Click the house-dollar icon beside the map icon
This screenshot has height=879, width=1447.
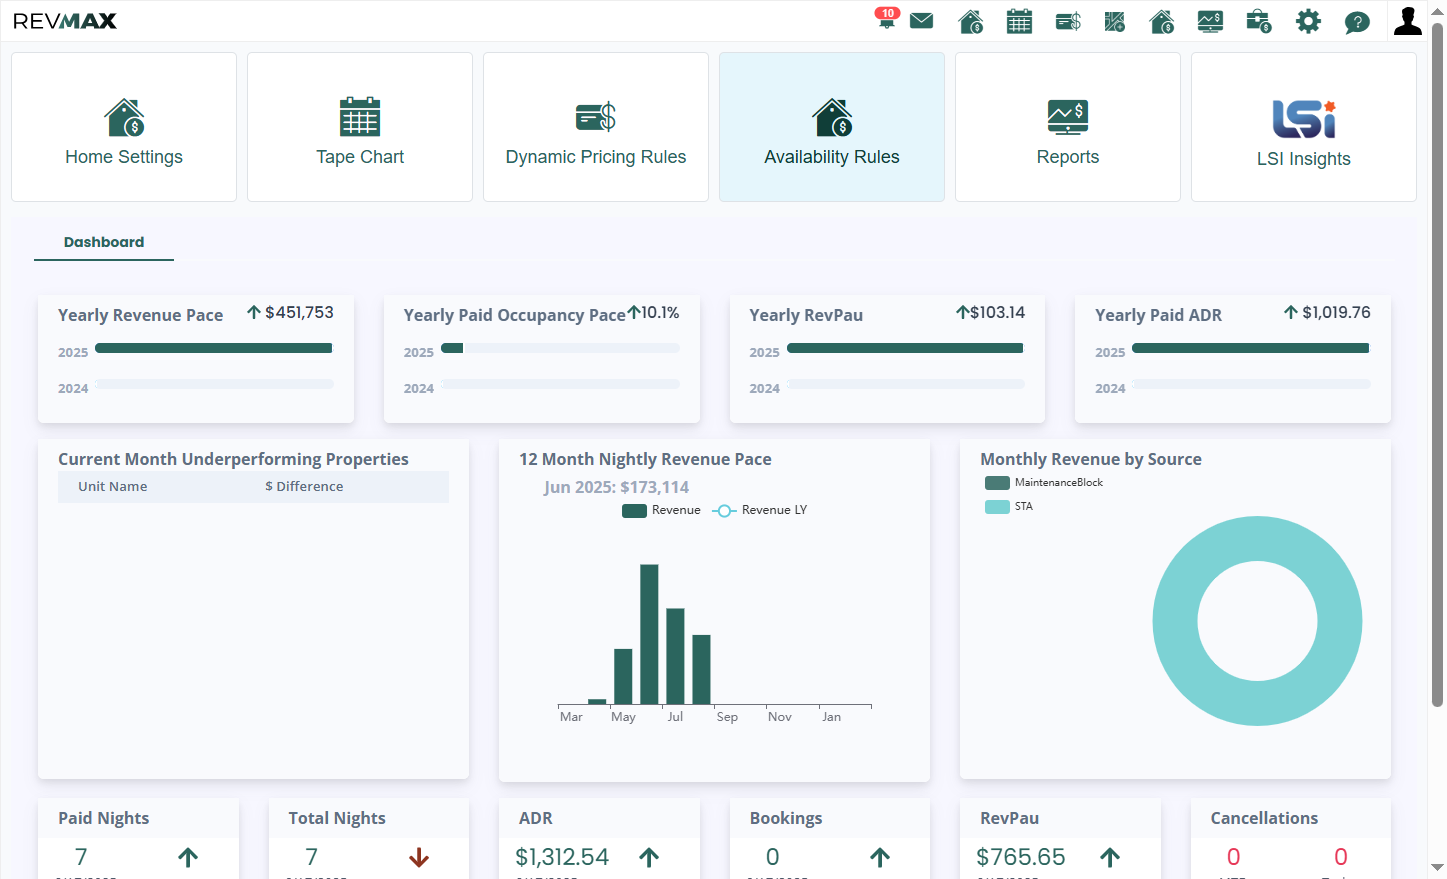(x=1162, y=21)
